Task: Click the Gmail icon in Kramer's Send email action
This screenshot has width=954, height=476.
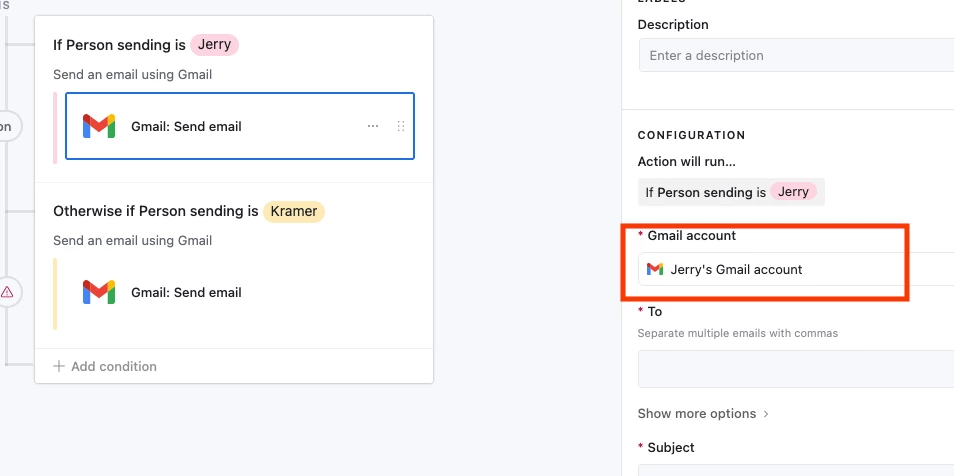Action: [x=99, y=292]
